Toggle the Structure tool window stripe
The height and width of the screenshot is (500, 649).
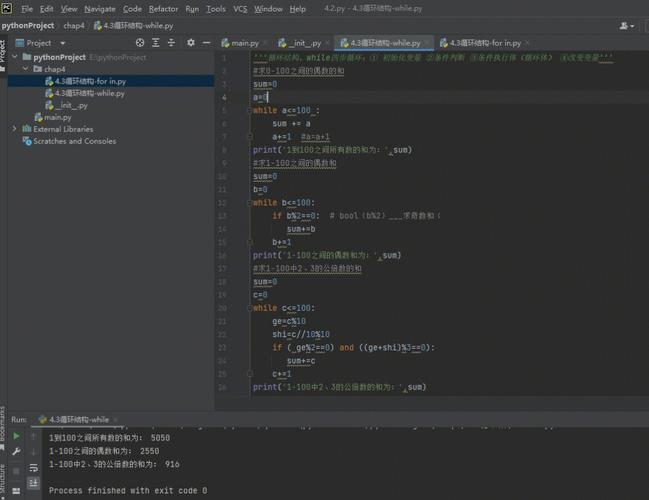pos(3,478)
